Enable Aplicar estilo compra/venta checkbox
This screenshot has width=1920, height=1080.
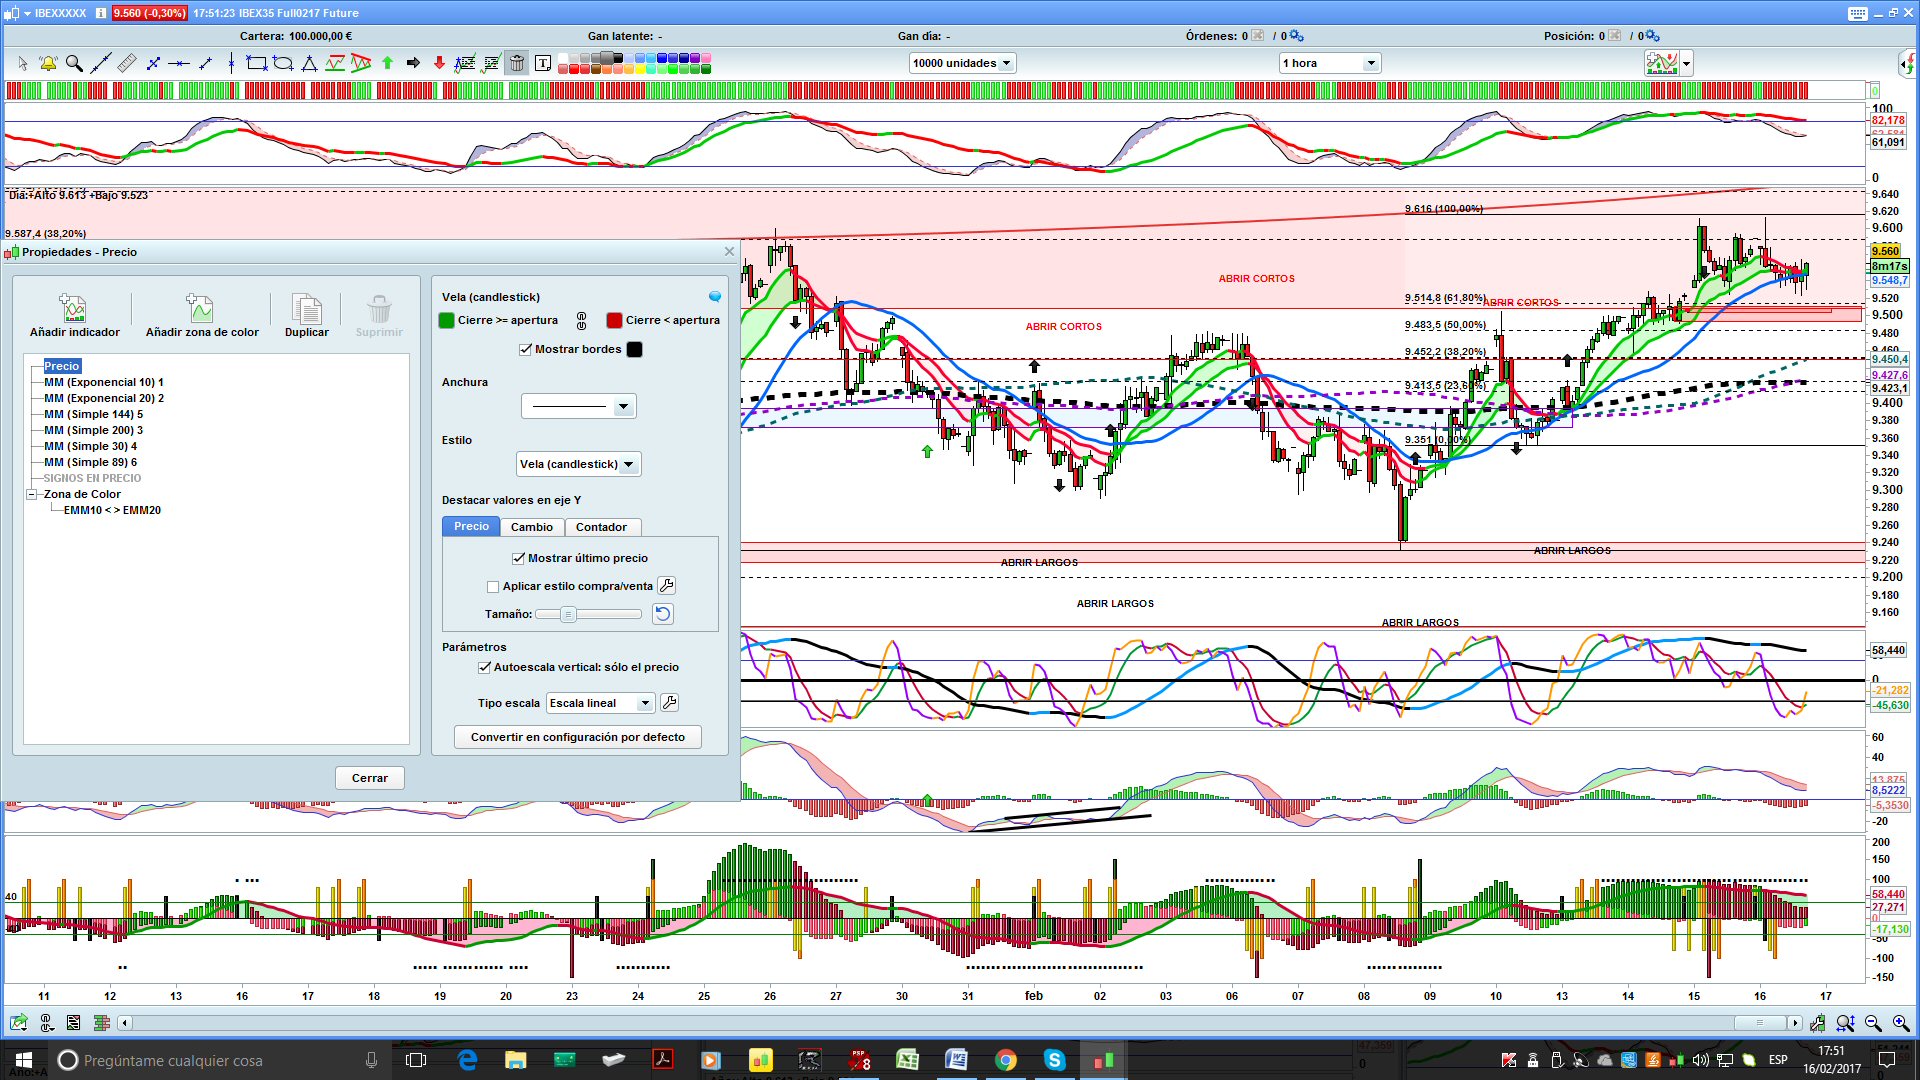493,587
